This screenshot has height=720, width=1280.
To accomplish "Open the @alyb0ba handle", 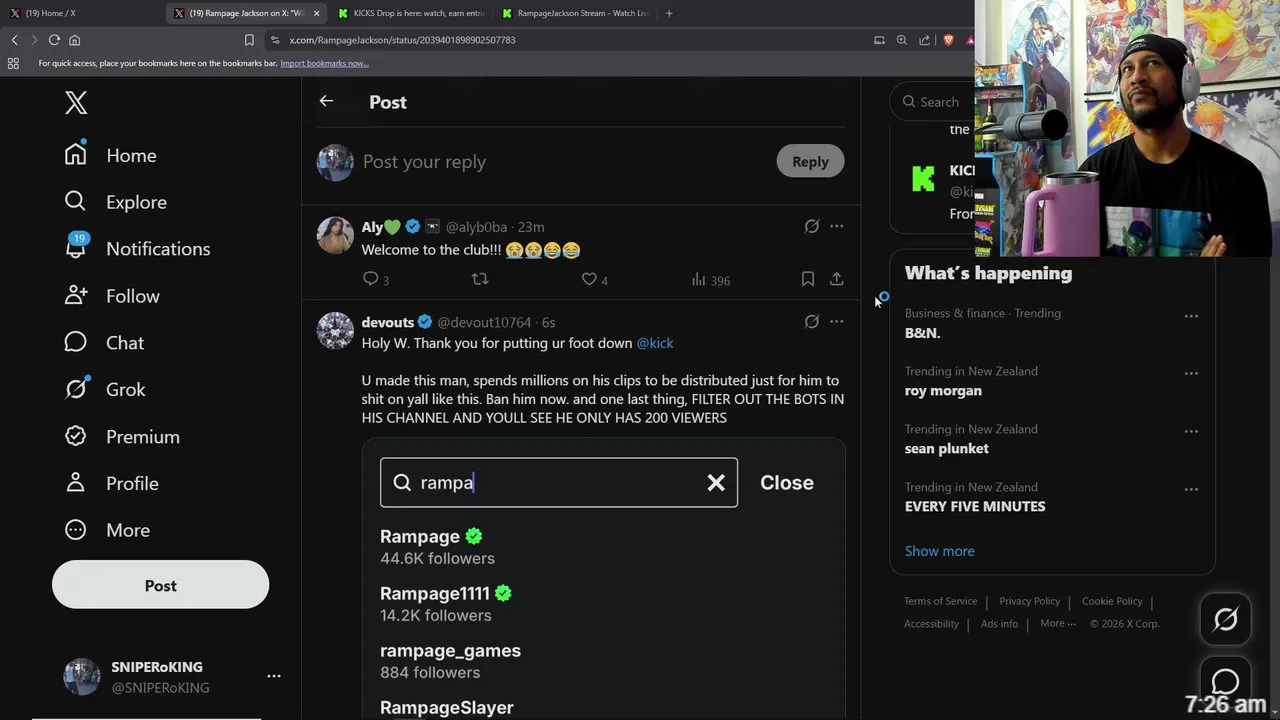I will click(x=476, y=227).
